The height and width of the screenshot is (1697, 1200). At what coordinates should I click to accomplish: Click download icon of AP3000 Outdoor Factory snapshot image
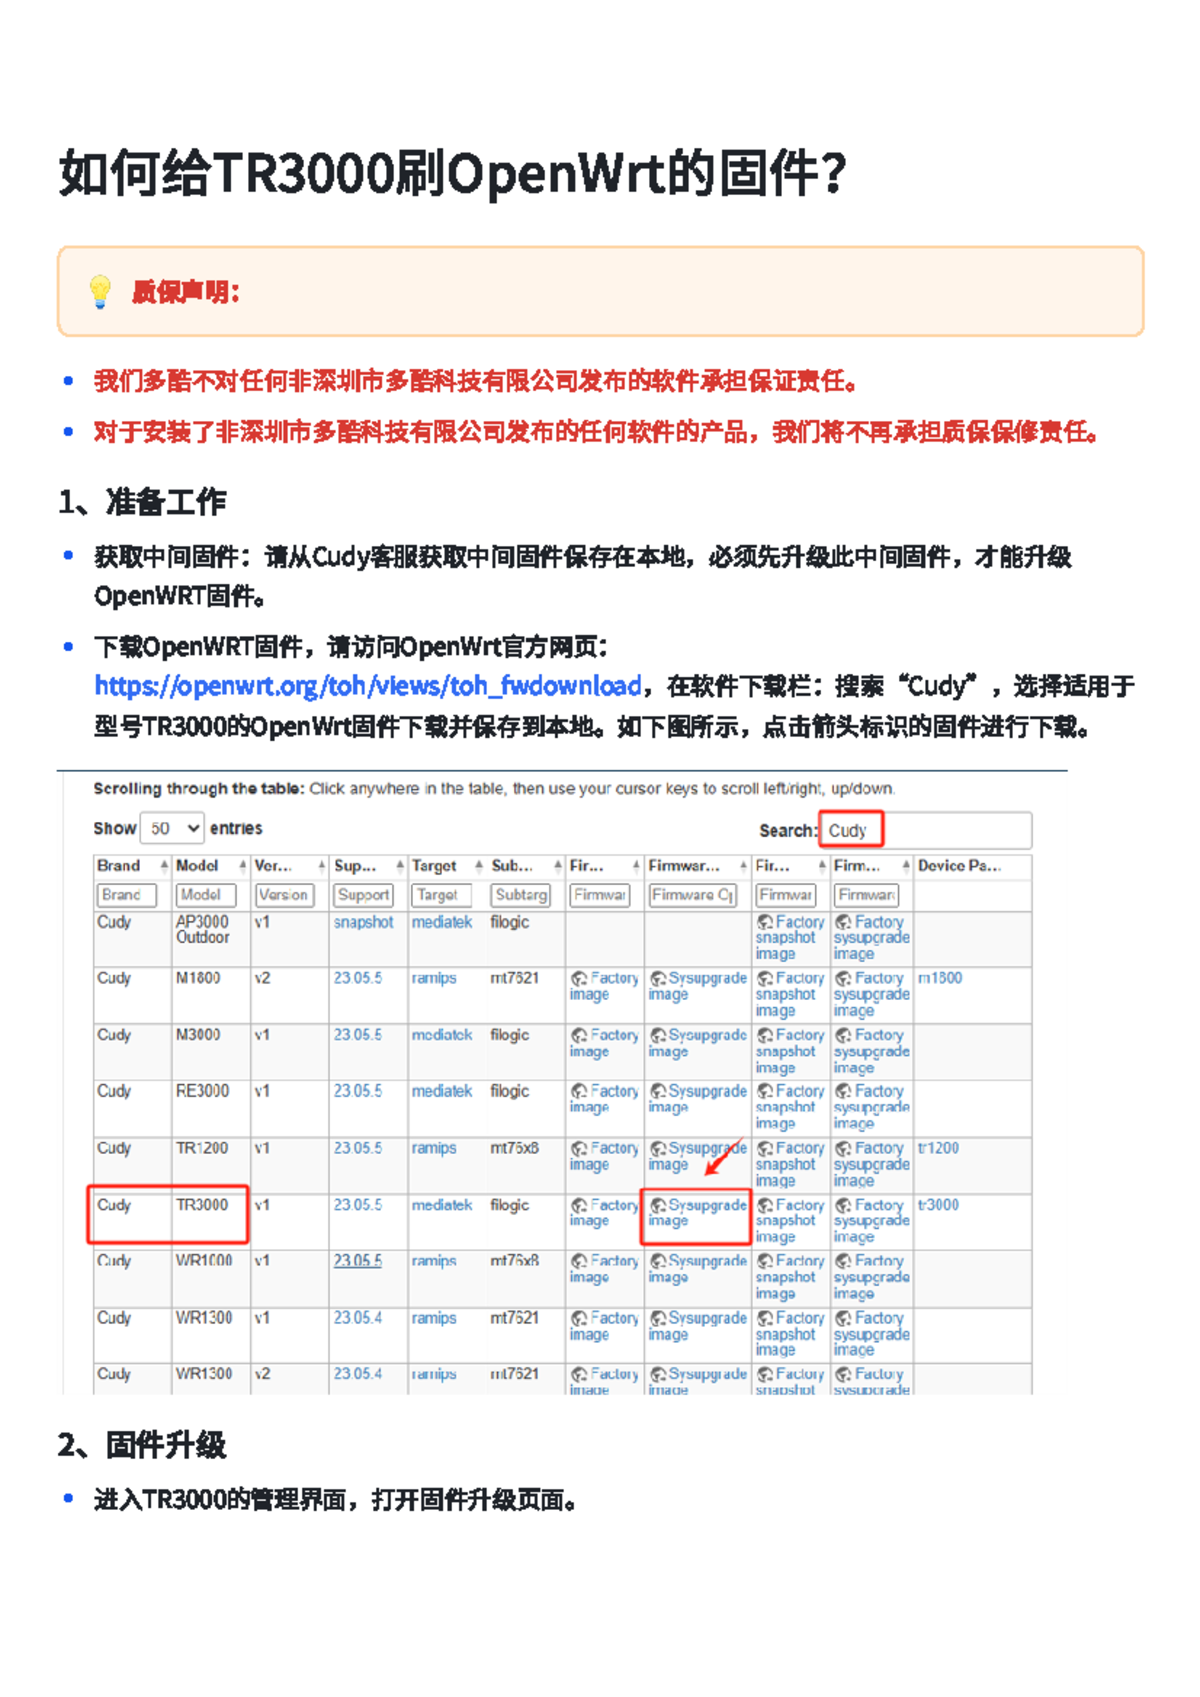(765, 923)
